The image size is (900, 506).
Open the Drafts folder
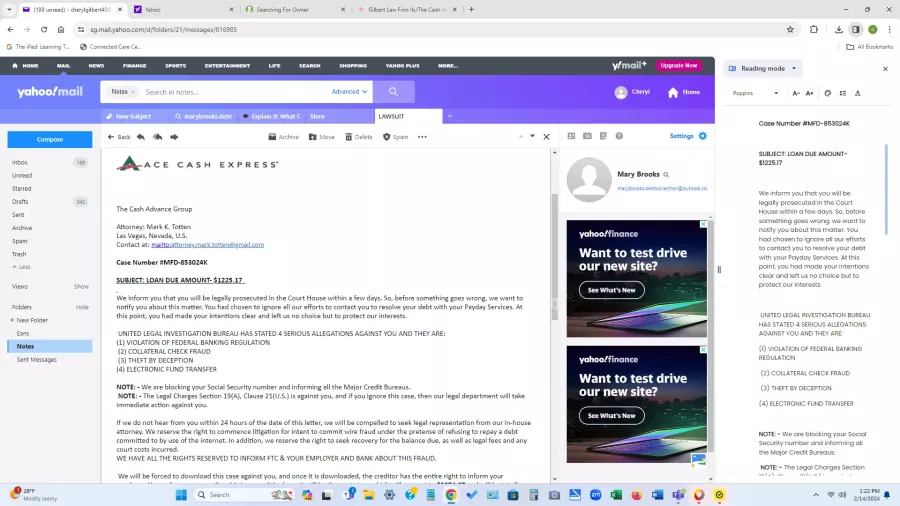pyautogui.click(x=20, y=201)
